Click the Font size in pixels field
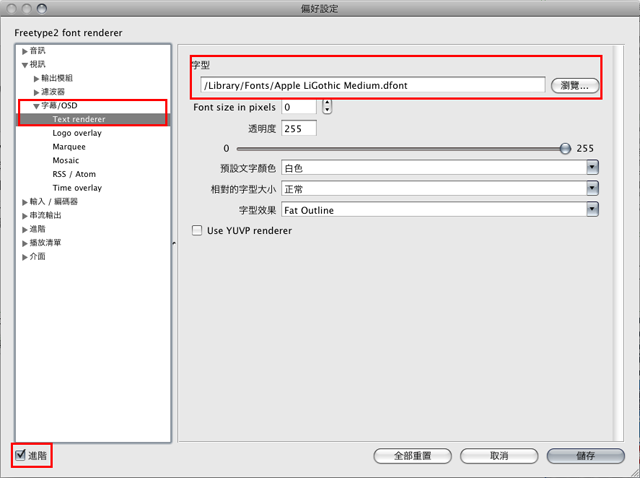Image resolution: width=640 pixels, height=478 pixels. (299, 107)
